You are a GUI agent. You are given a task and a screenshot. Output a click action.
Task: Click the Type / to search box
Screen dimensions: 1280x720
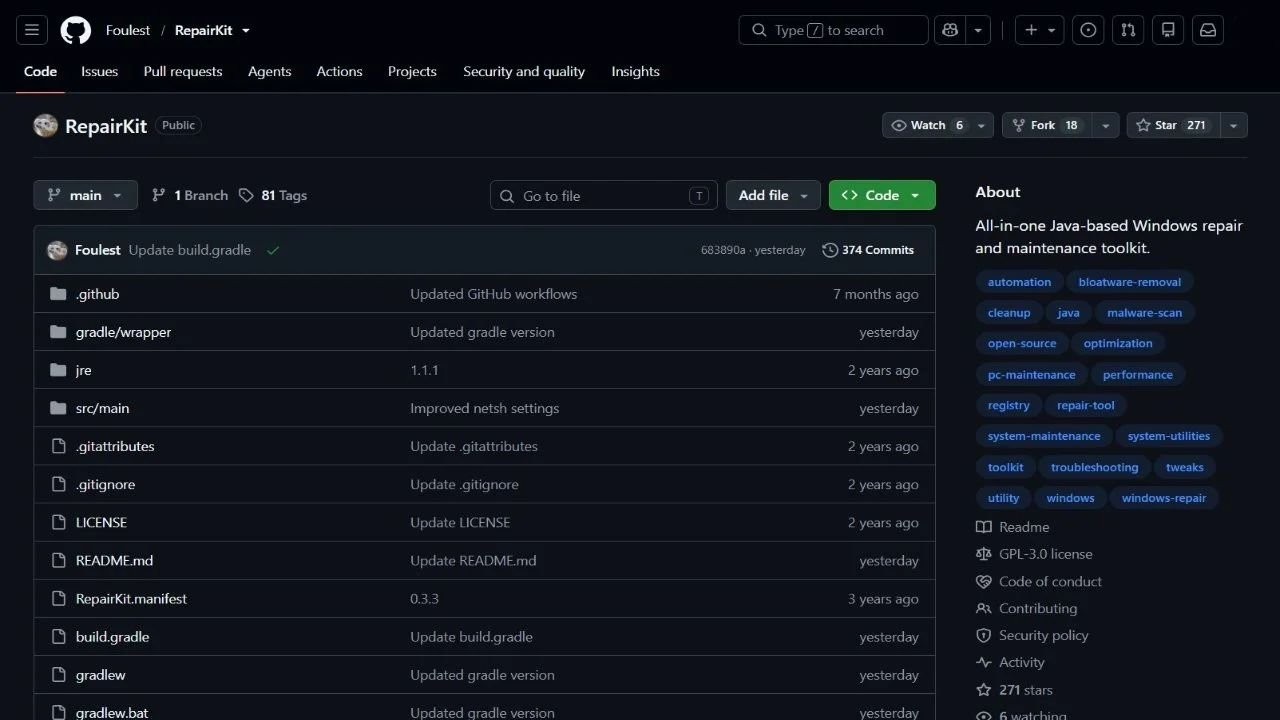tap(833, 30)
